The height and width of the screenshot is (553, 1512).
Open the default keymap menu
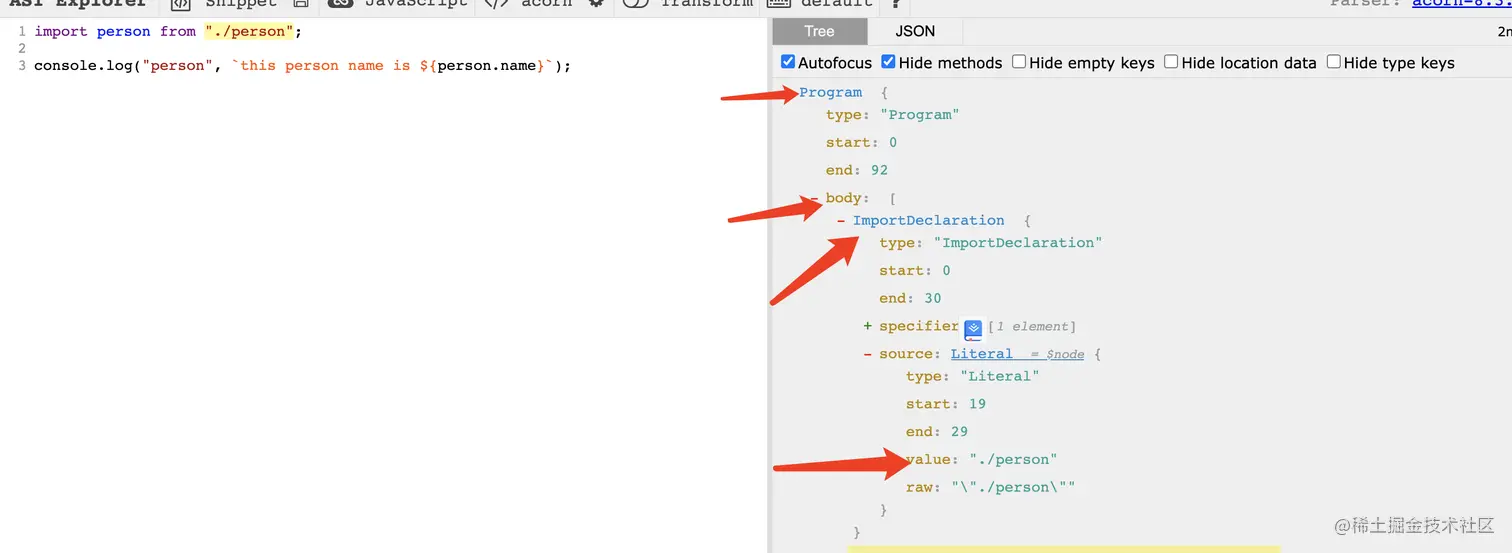(x=820, y=4)
